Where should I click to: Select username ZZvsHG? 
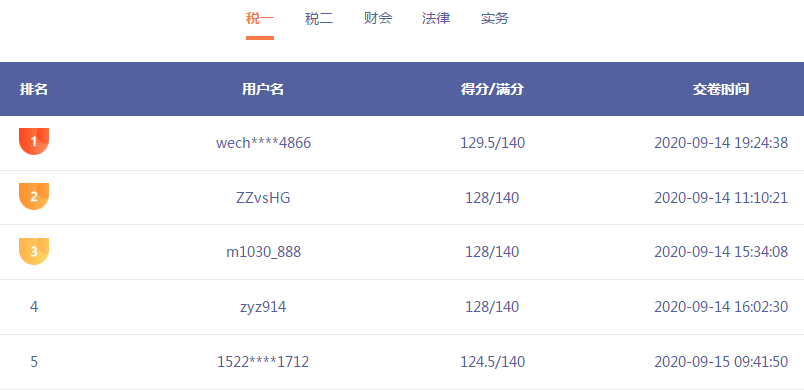(x=263, y=198)
